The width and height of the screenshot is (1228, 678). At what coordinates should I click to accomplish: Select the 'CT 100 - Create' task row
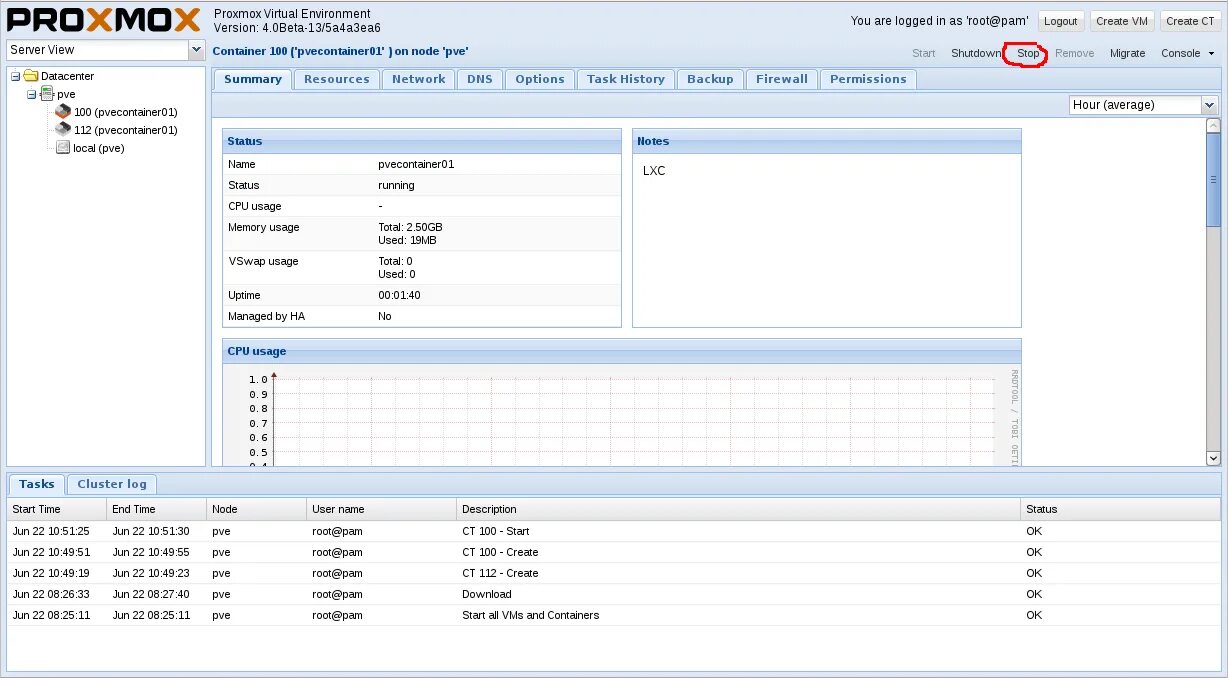click(x=614, y=552)
